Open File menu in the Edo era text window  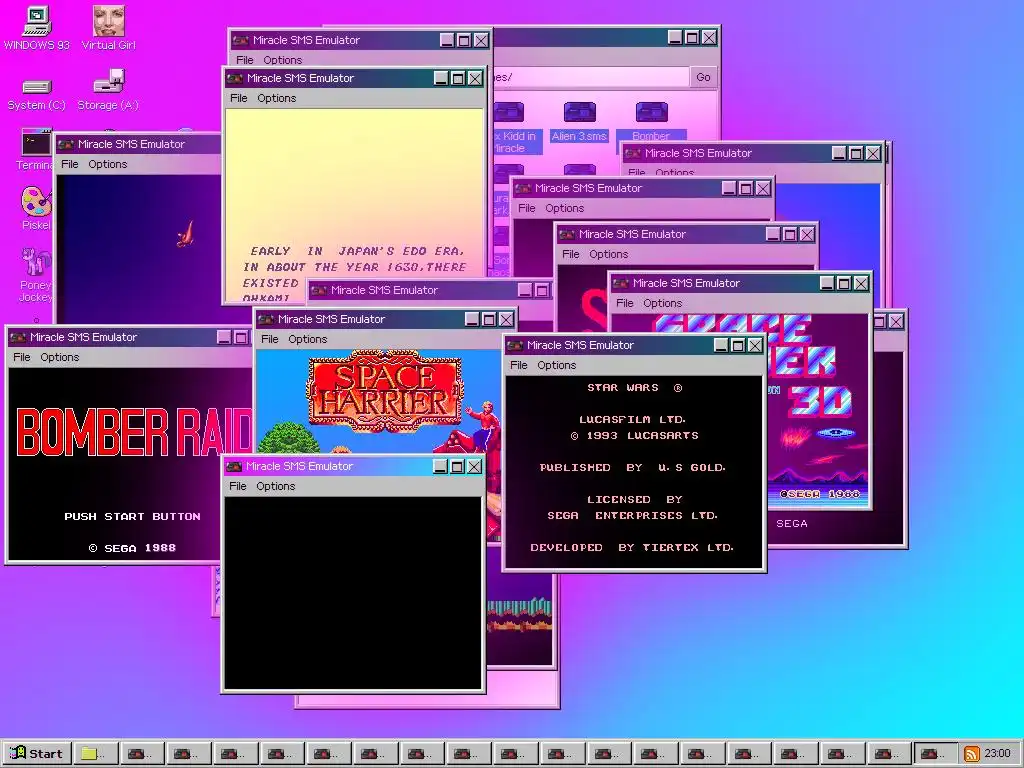pos(238,98)
